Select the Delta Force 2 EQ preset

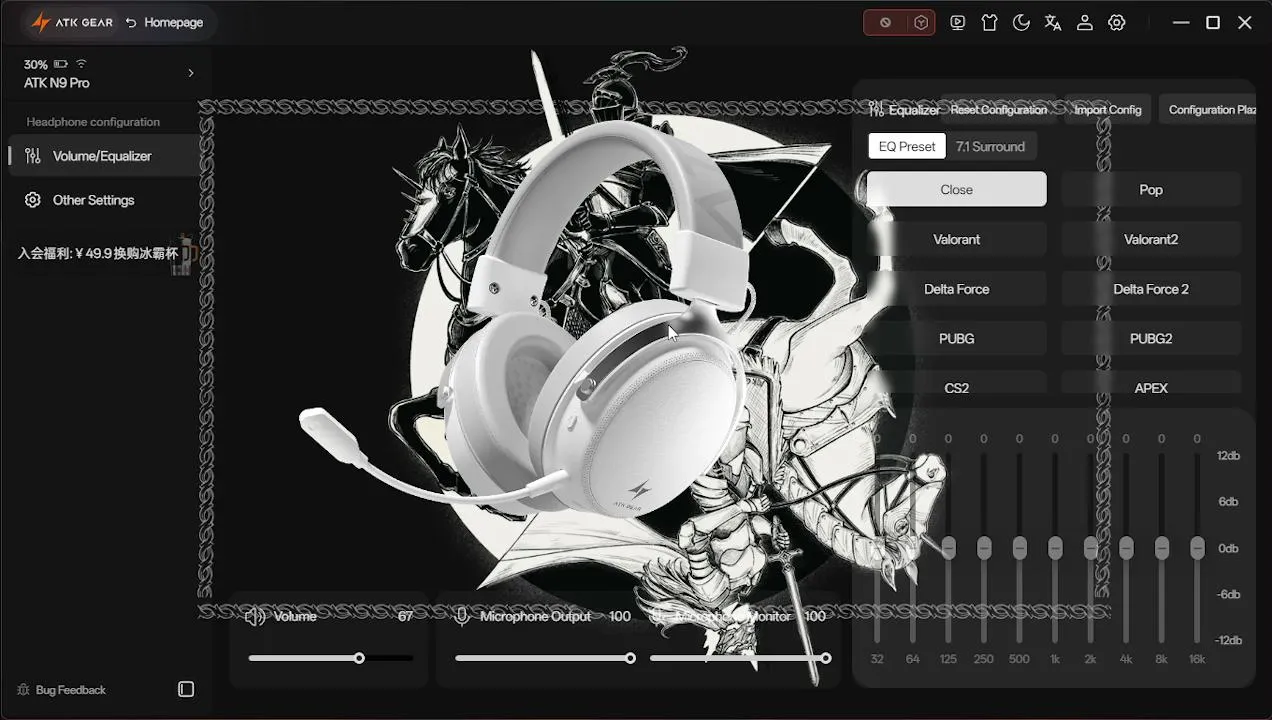[1151, 289]
